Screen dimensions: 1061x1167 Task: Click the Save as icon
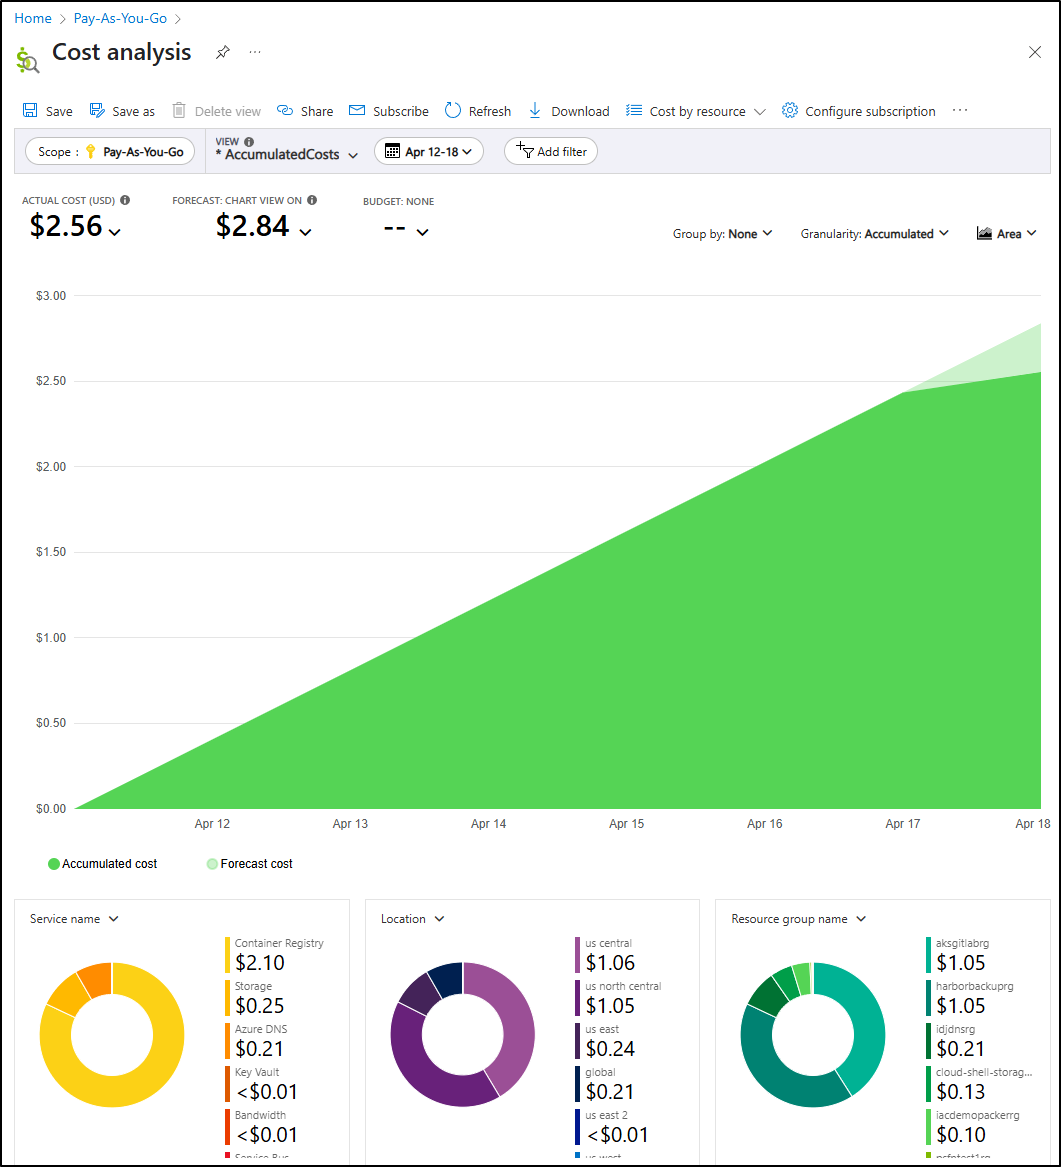click(97, 111)
